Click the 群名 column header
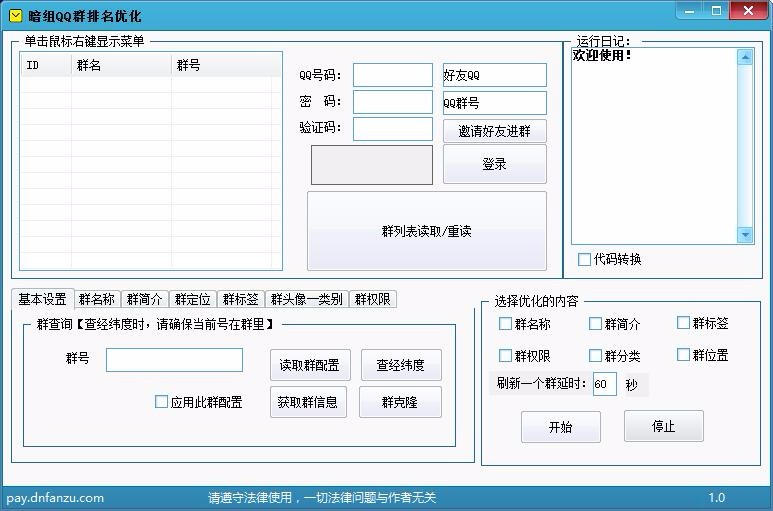The width and height of the screenshot is (773, 511). 121,65
